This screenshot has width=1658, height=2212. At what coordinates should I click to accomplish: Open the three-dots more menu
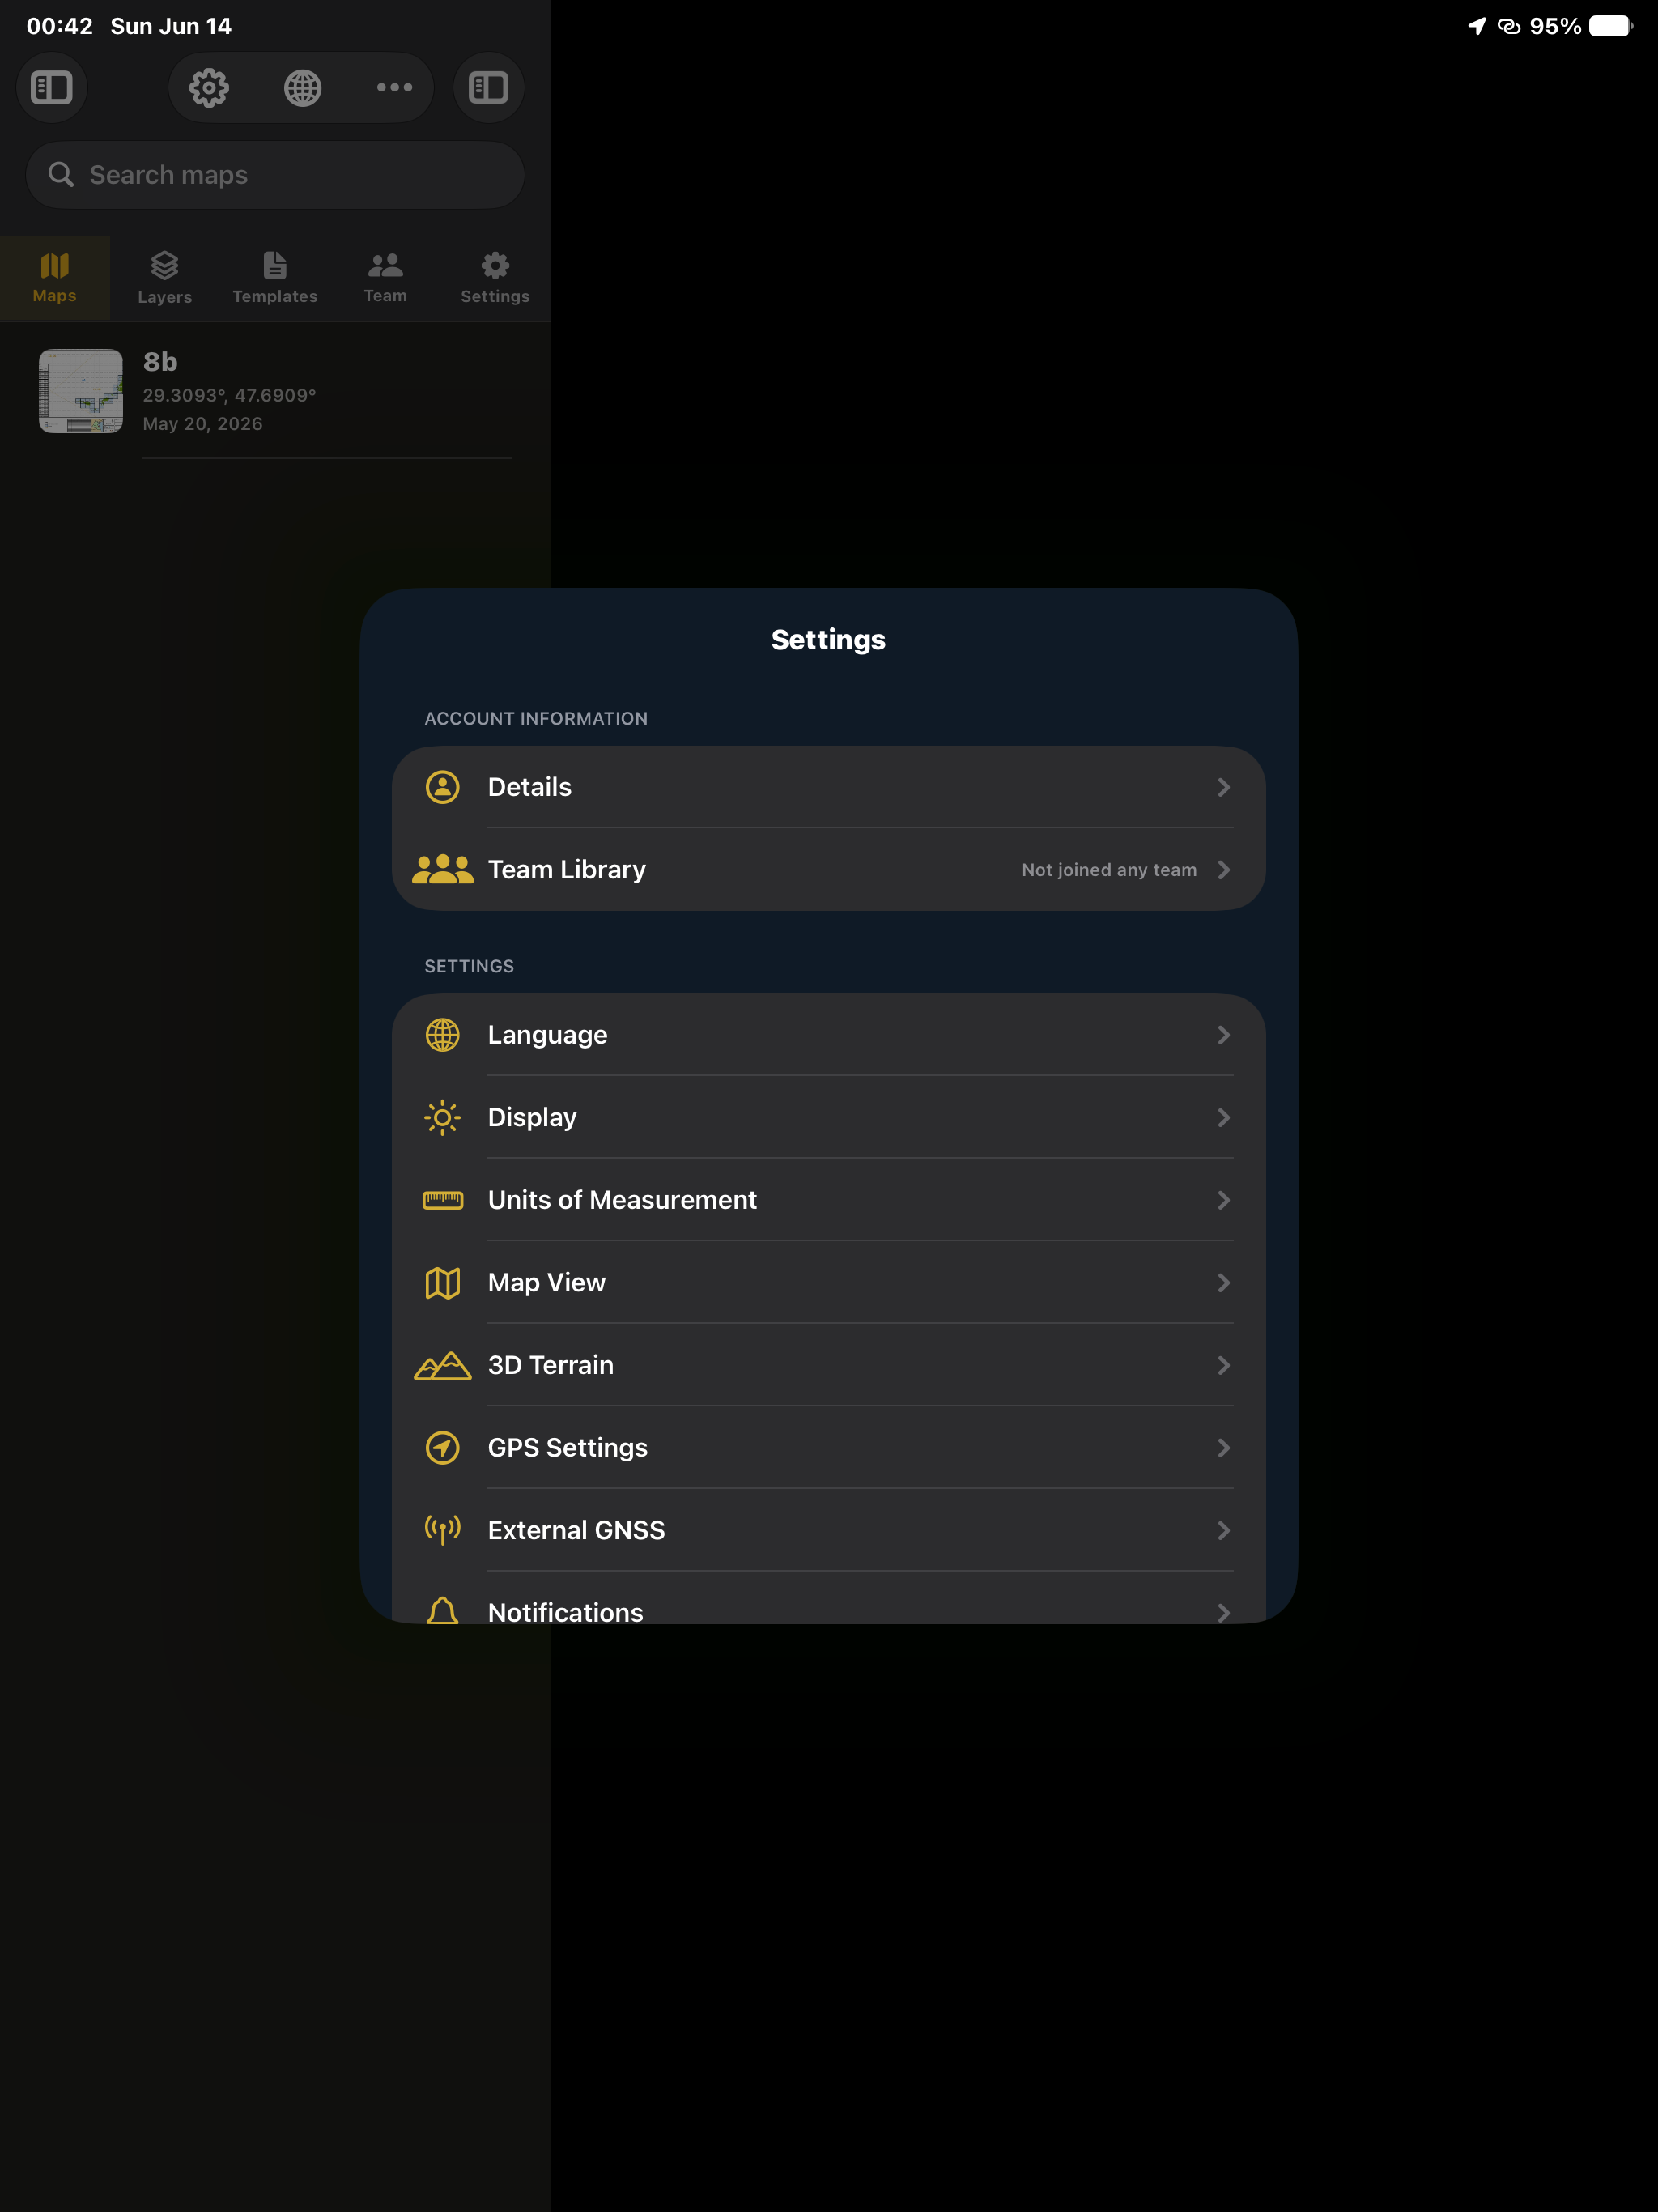click(394, 88)
